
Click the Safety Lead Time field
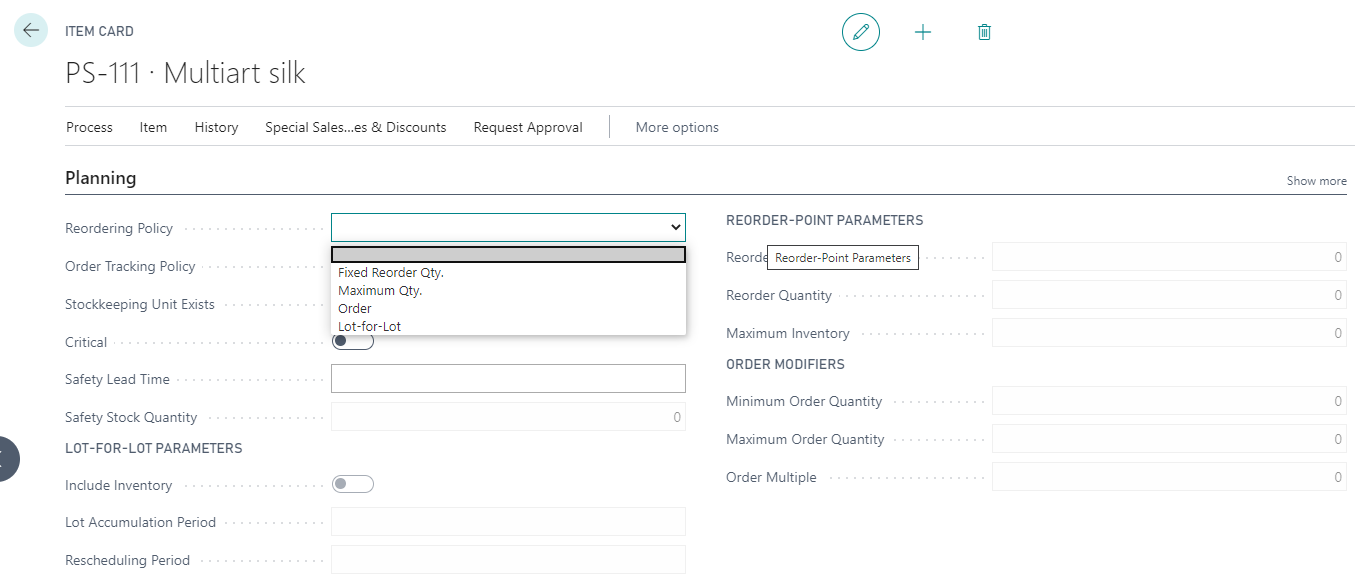pos(508,379)
